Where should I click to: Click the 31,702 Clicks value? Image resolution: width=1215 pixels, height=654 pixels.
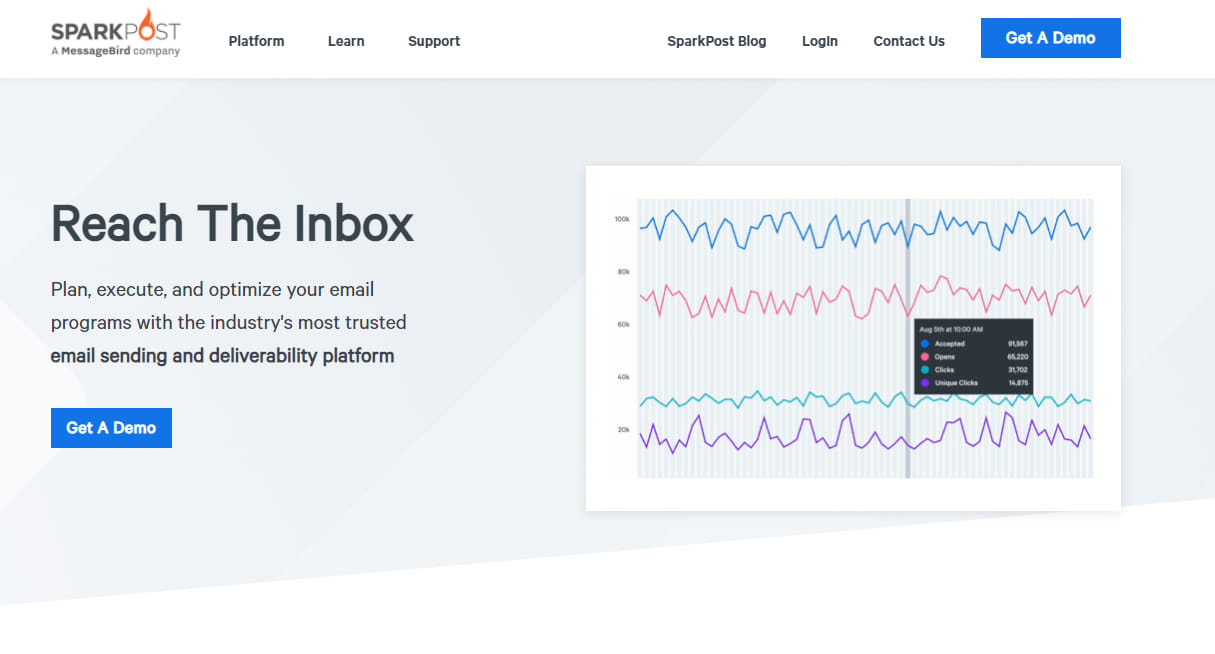[x=1018, y=370]
